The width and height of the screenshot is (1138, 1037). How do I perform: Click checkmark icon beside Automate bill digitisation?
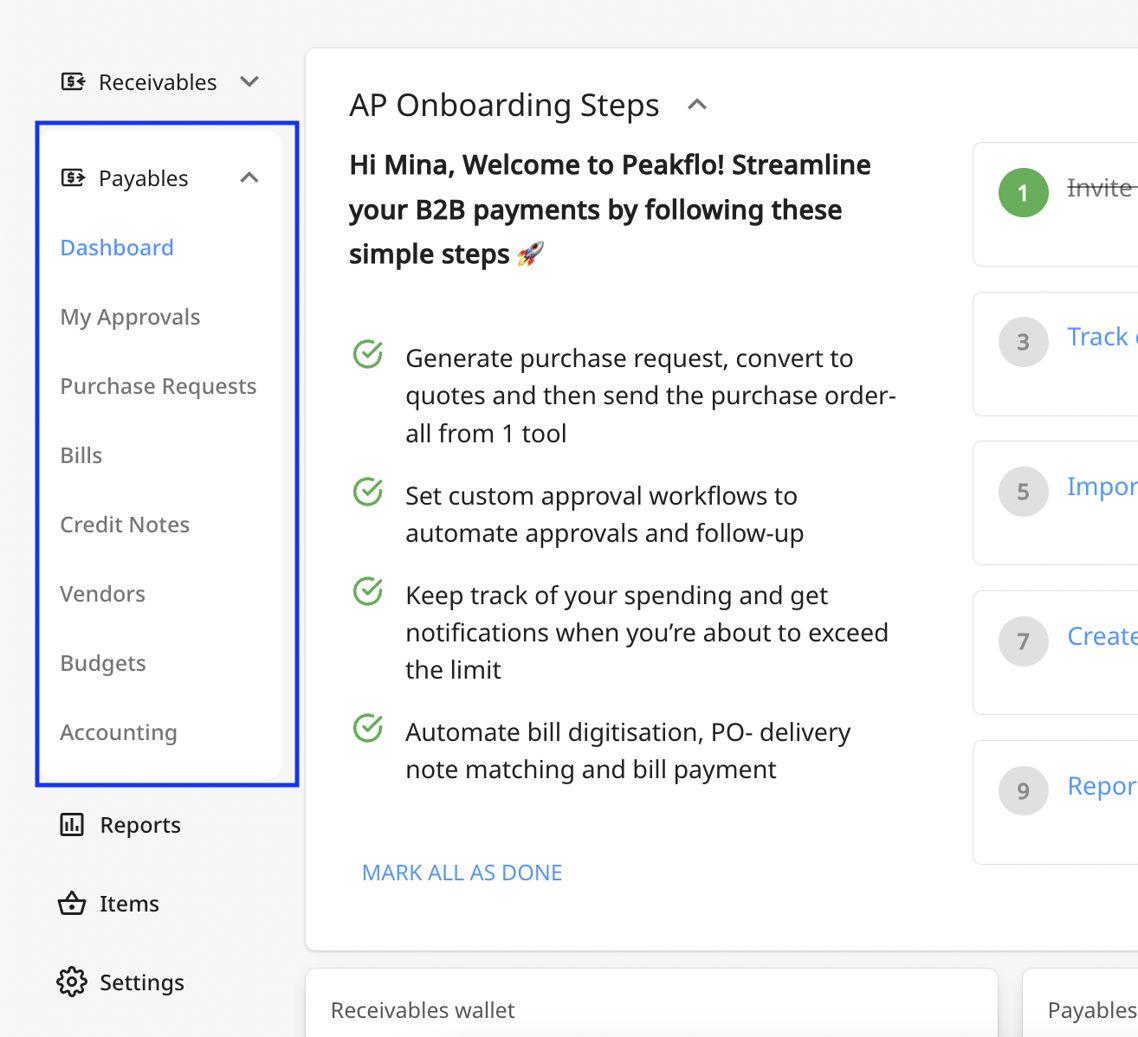368,728
